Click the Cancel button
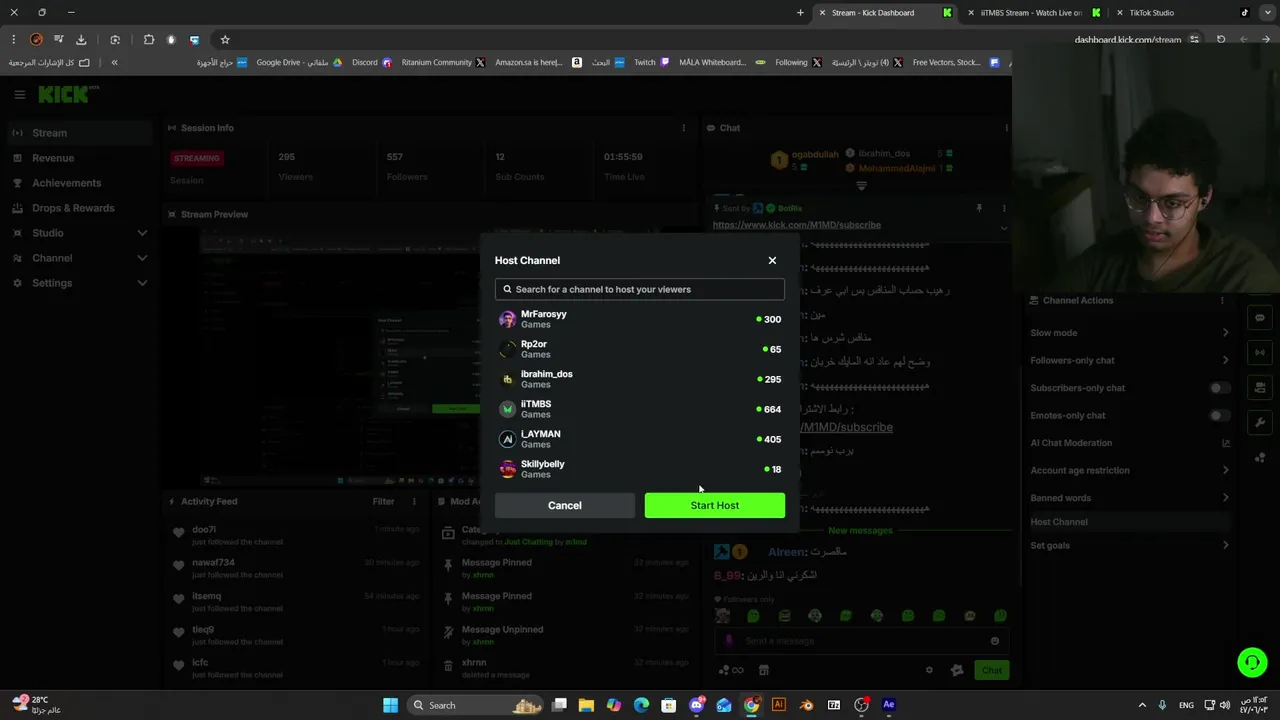The height and width of the screenshot is (720, 1280). (564, 505)
